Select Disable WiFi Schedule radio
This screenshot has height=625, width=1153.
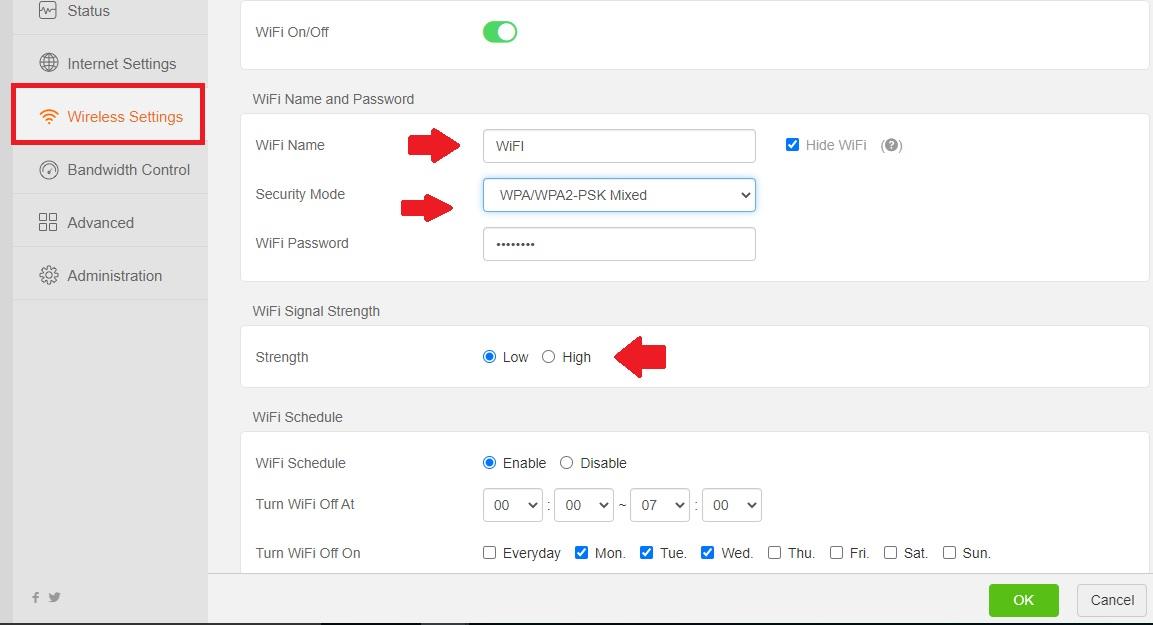[x=566, y=462]
